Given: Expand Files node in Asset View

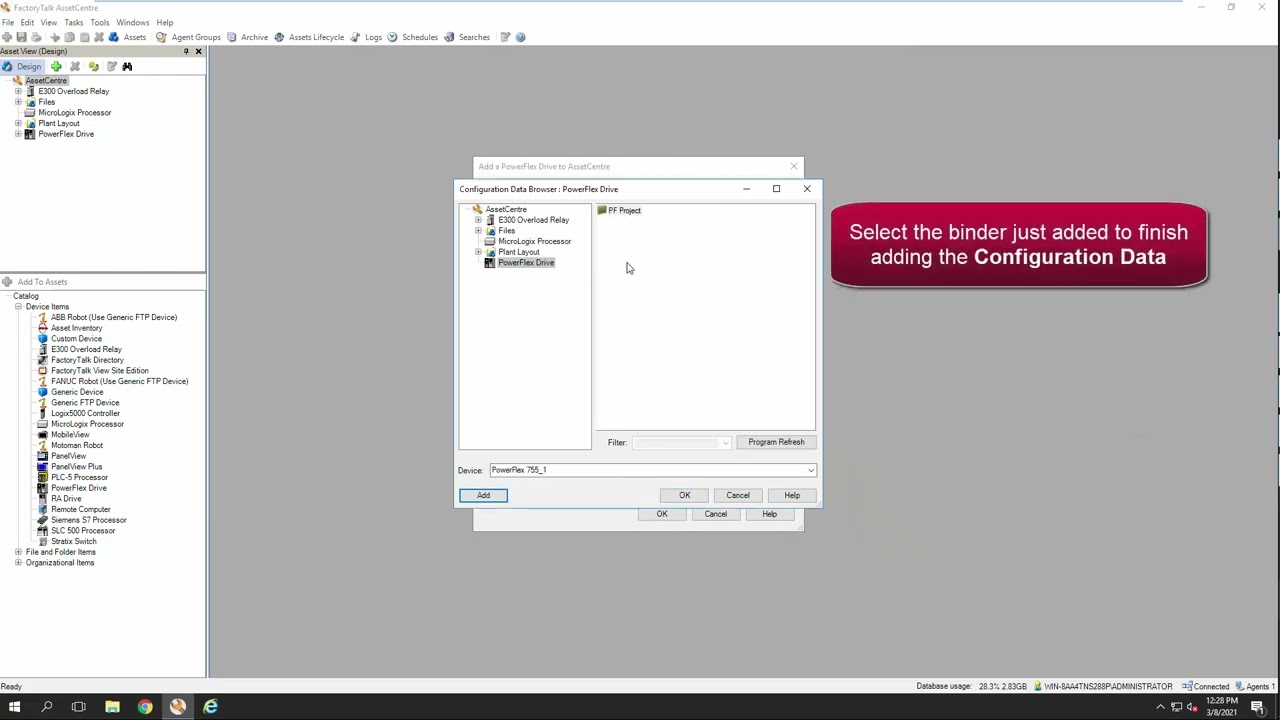Looking at the screenshot, I should click(x=18, y=102).
